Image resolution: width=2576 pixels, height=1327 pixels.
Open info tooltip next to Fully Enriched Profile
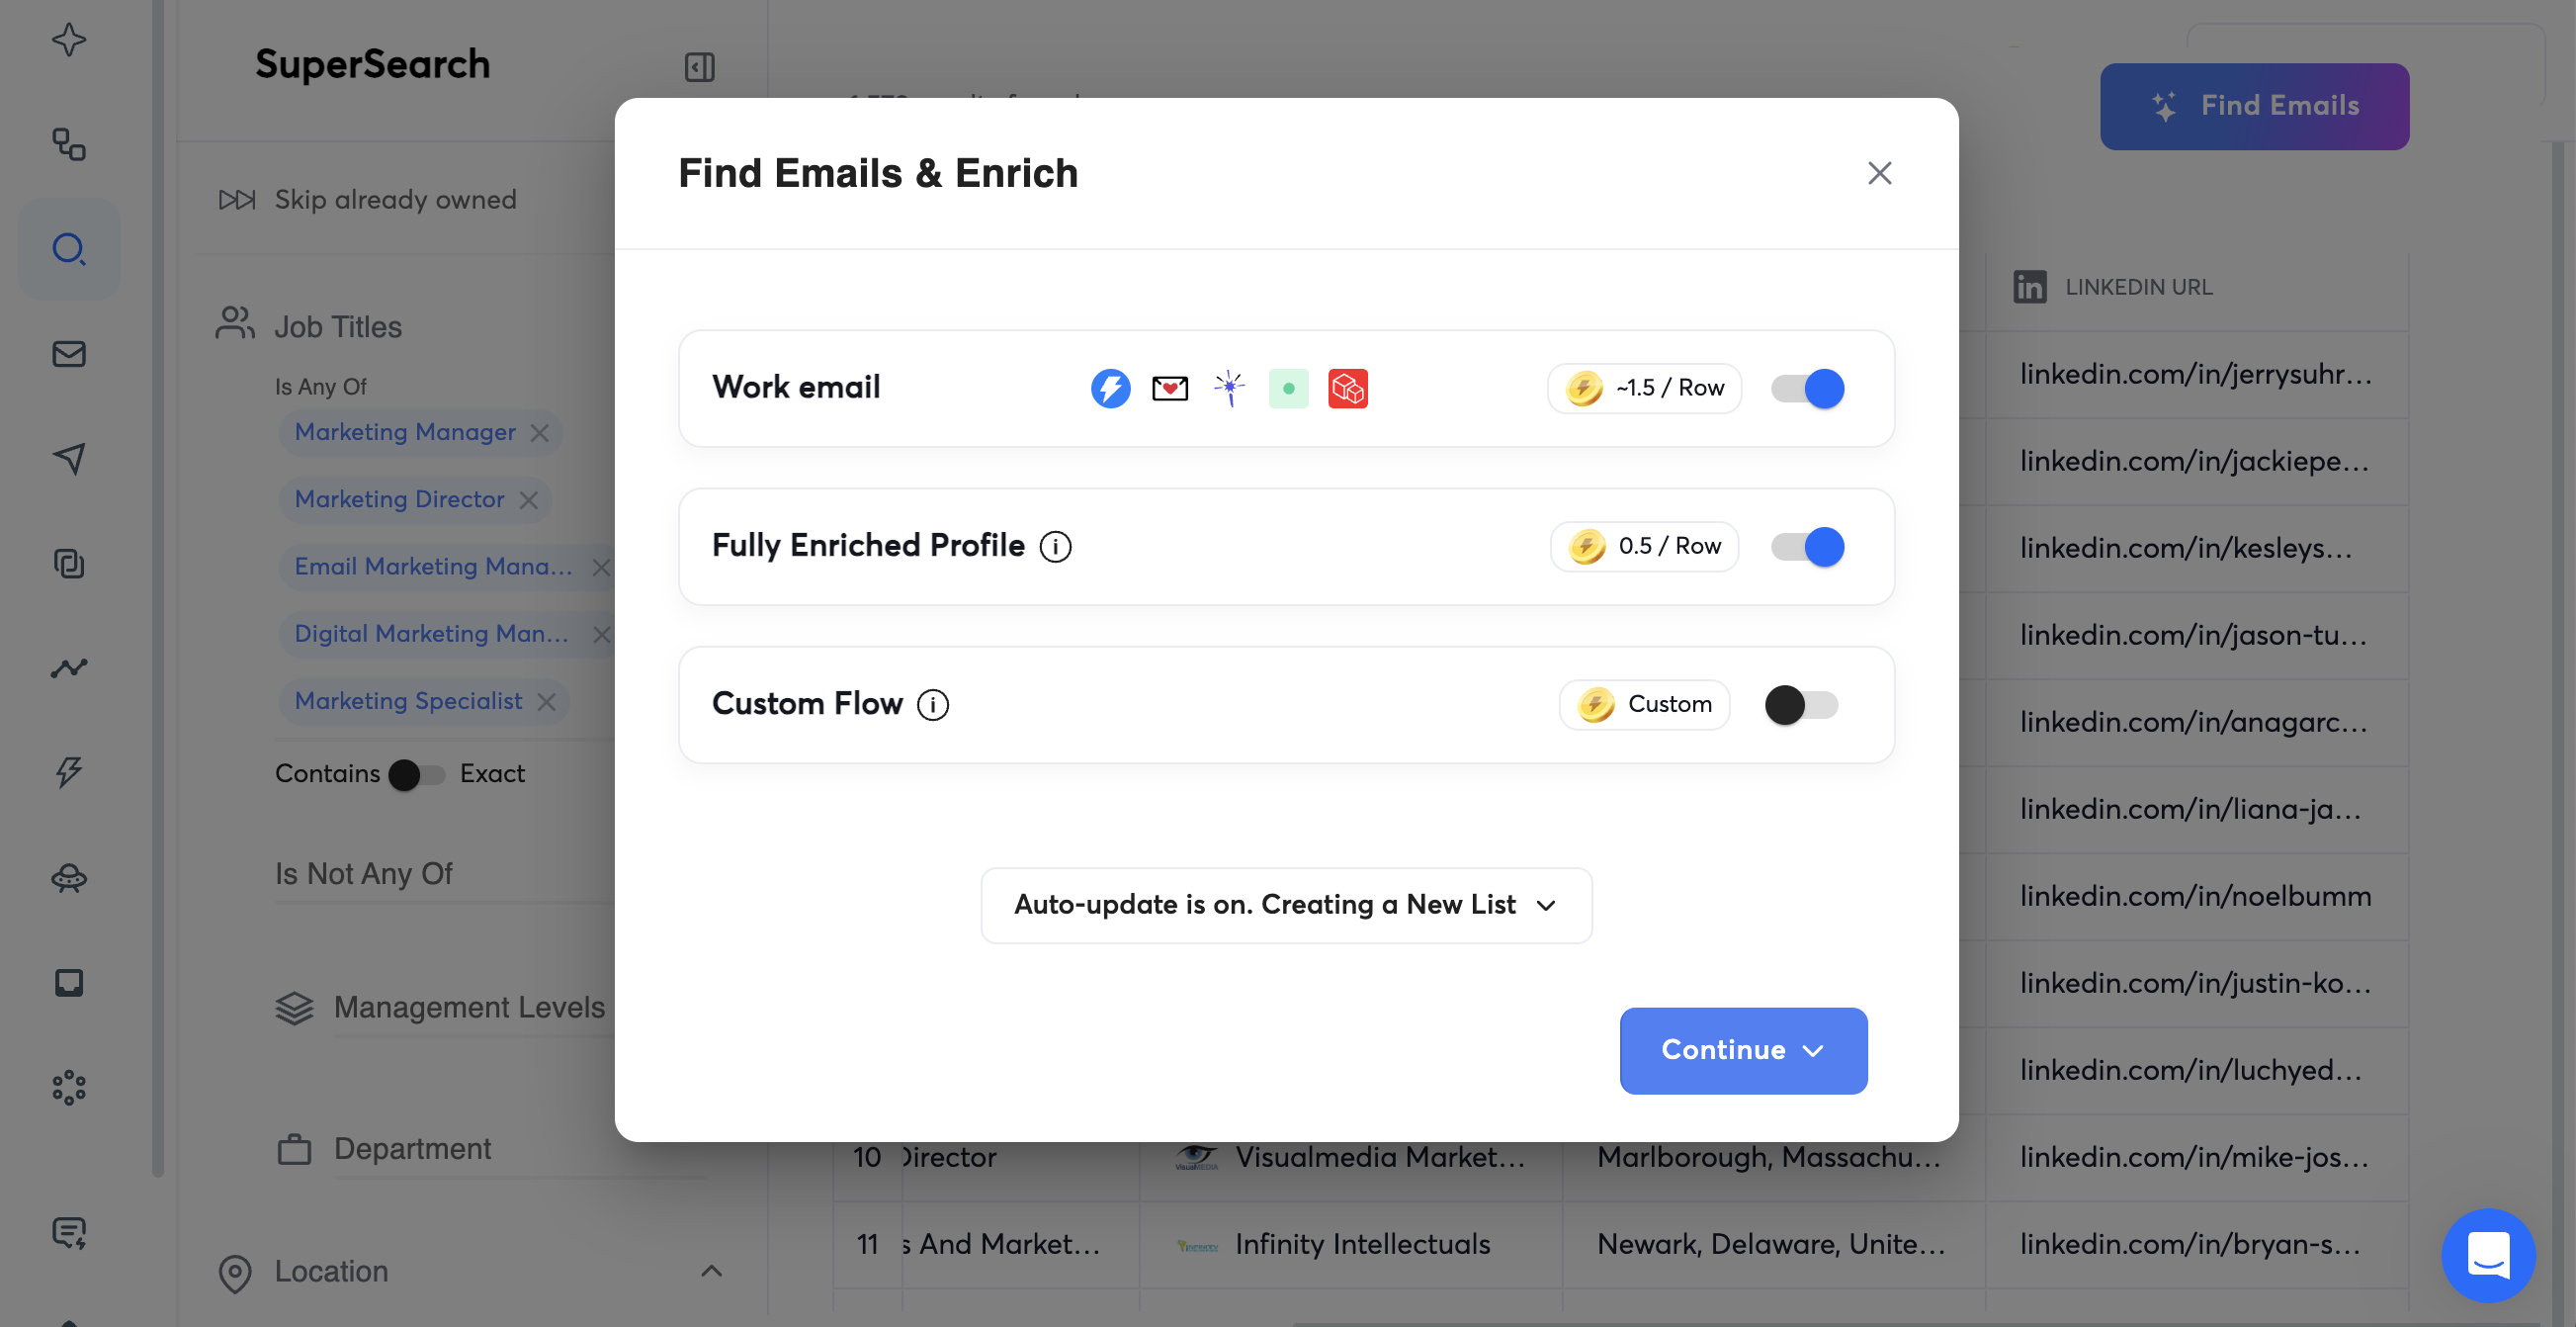click(x=1056, y=546)
